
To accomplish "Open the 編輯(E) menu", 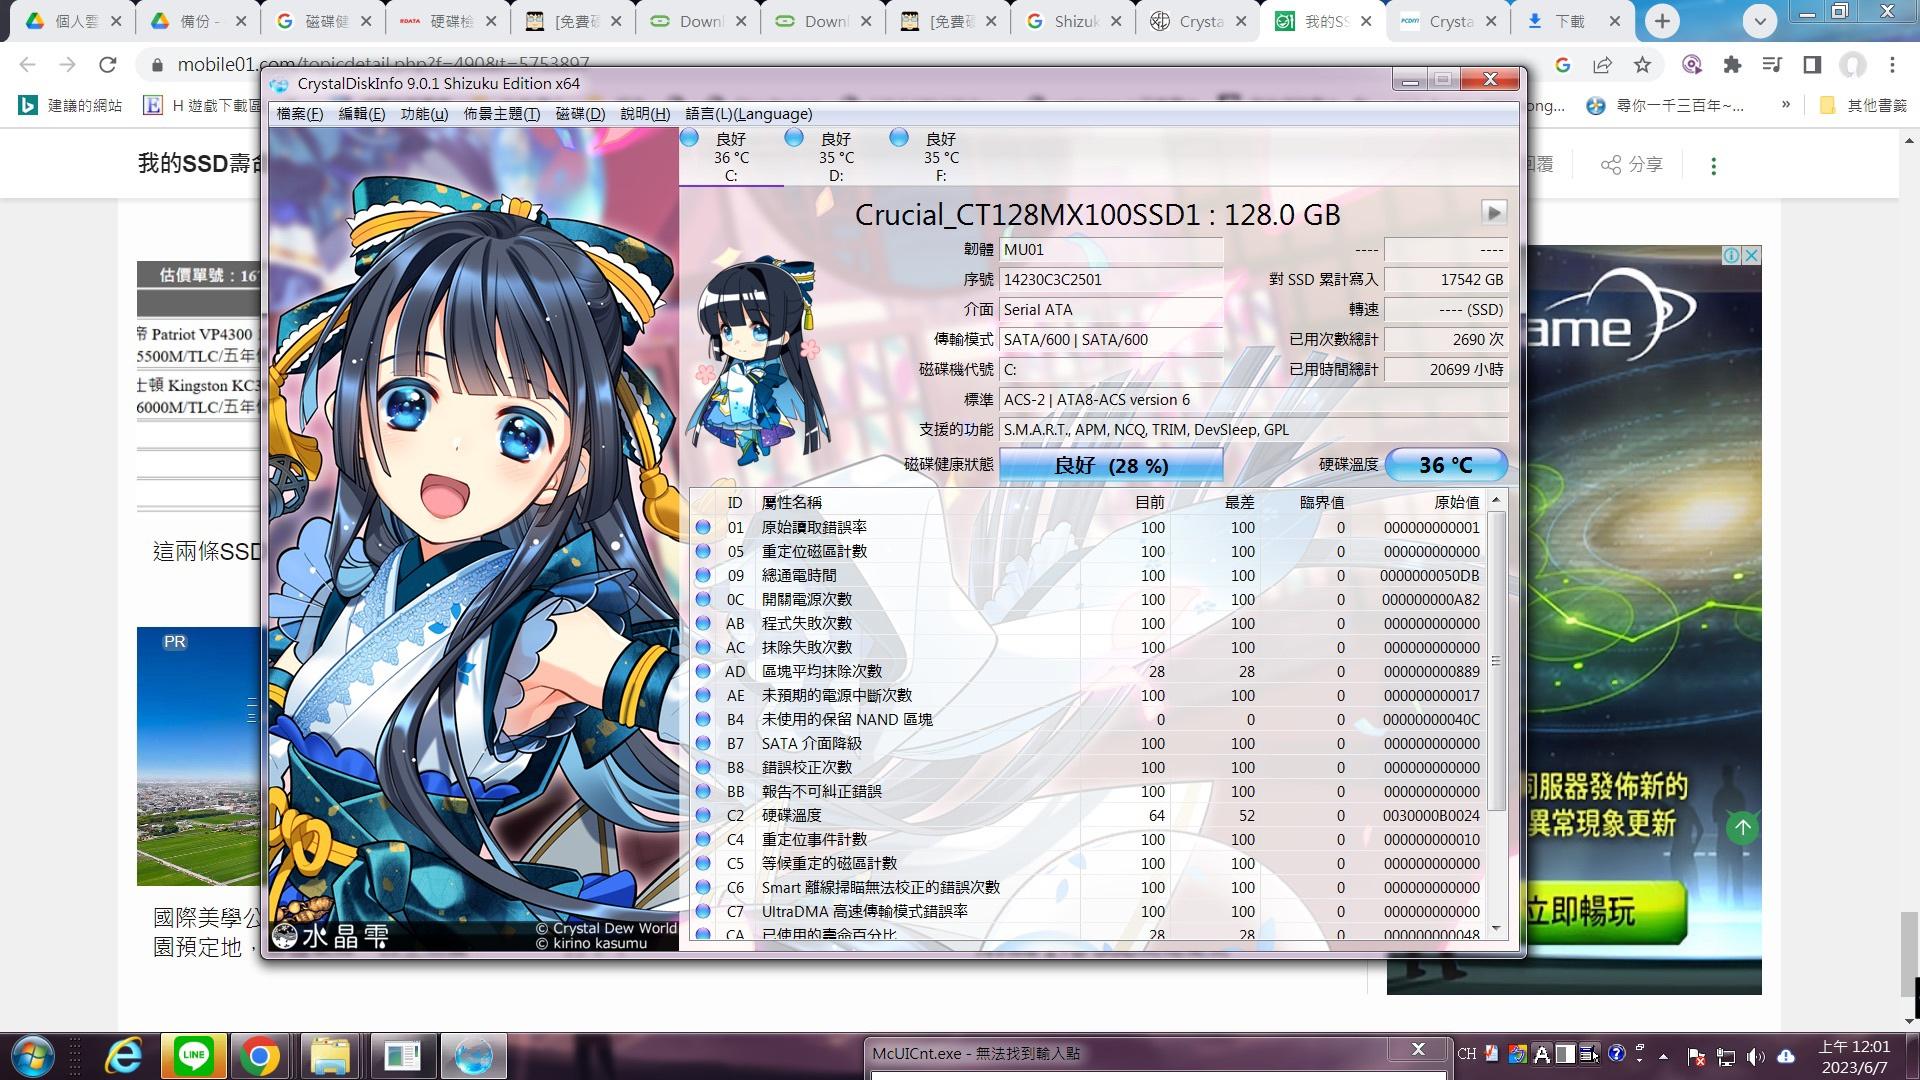I will click(x=361, y=114).
